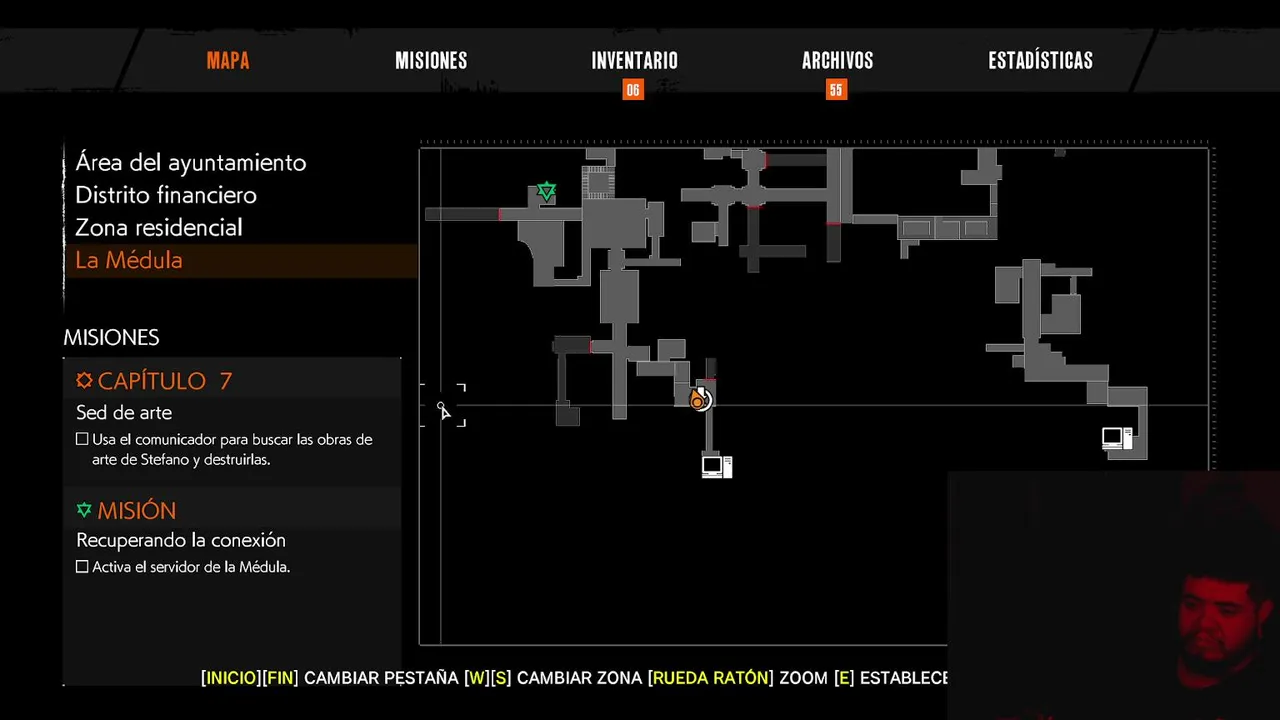Tick the Activa el servidor checkbox
The image size is (1280, 720).
click(82, 566)
